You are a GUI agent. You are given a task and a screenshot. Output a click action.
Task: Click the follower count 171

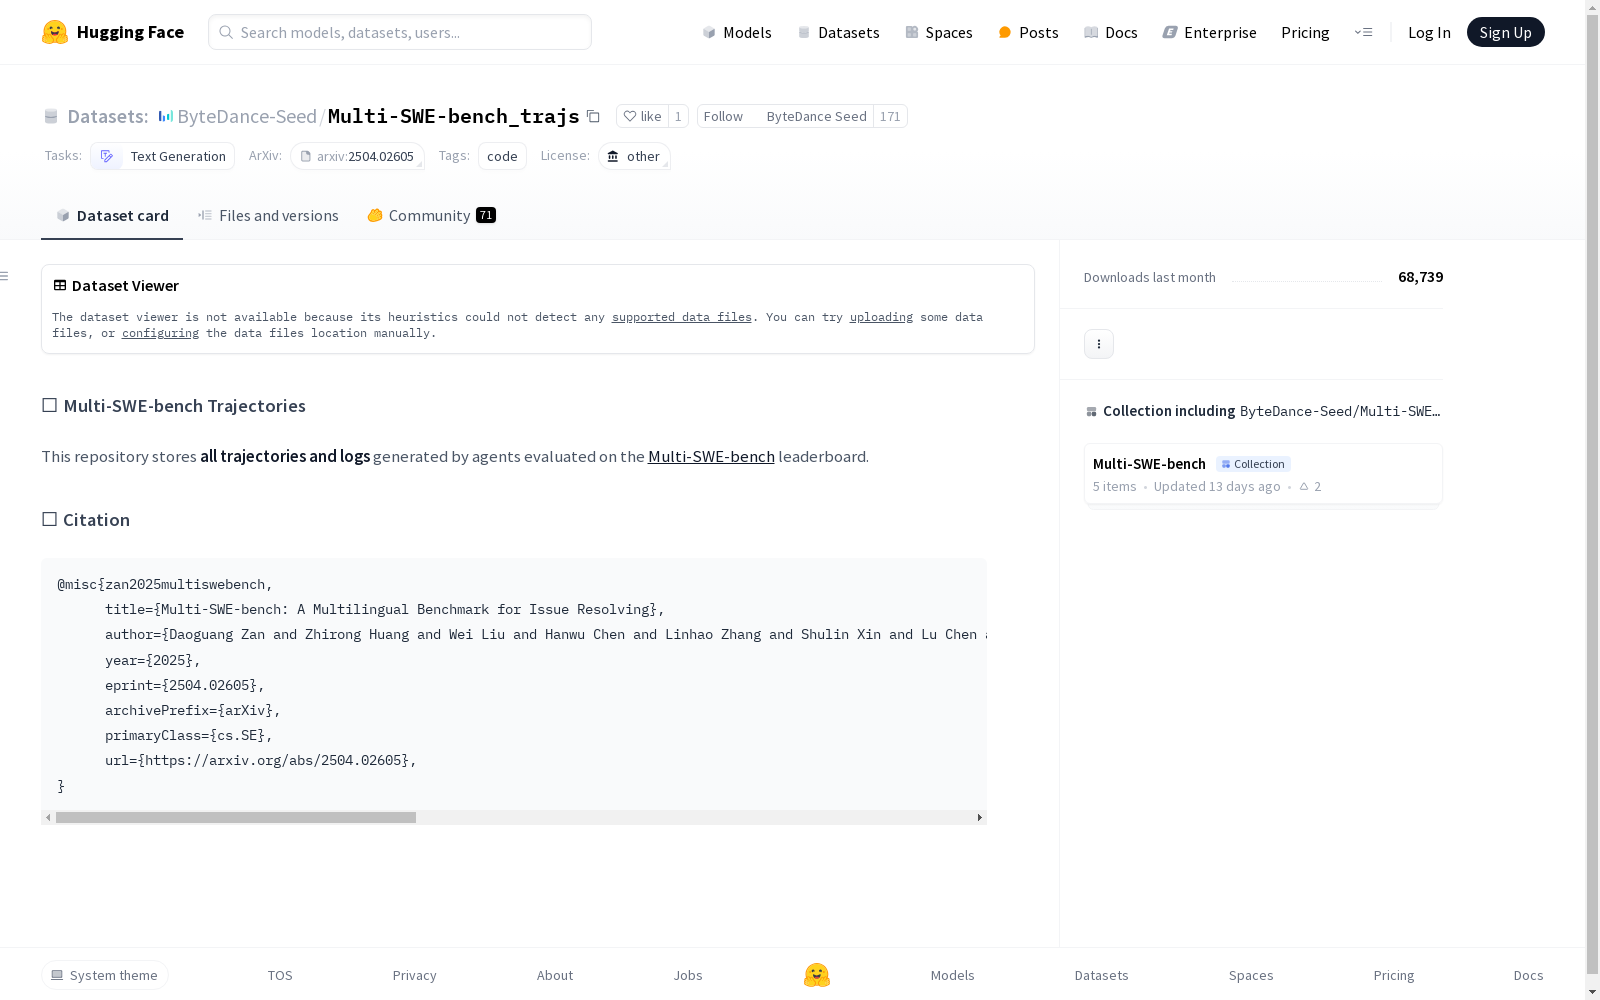tap(890, 116)
